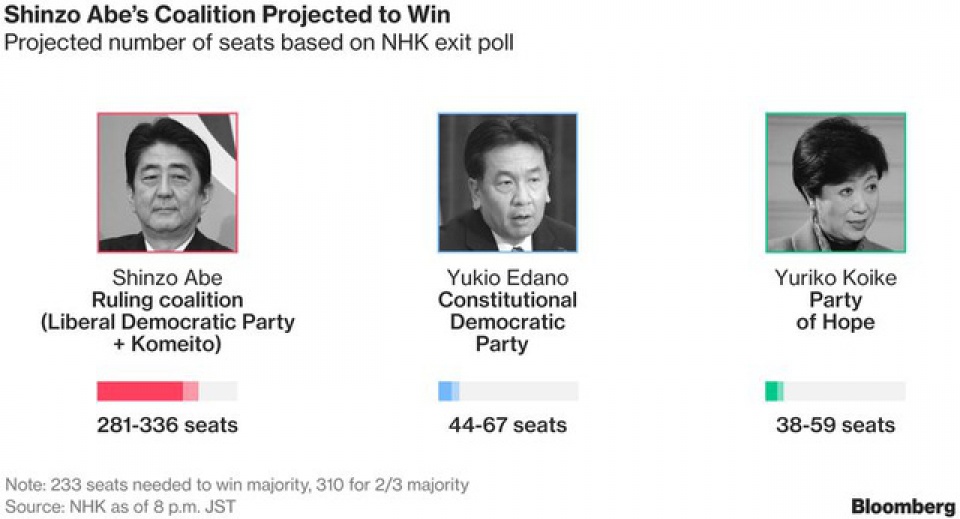Click the "Yuriko Koike" name label
The width and height of the screenshot is (960, 519).
pos(835,277)
